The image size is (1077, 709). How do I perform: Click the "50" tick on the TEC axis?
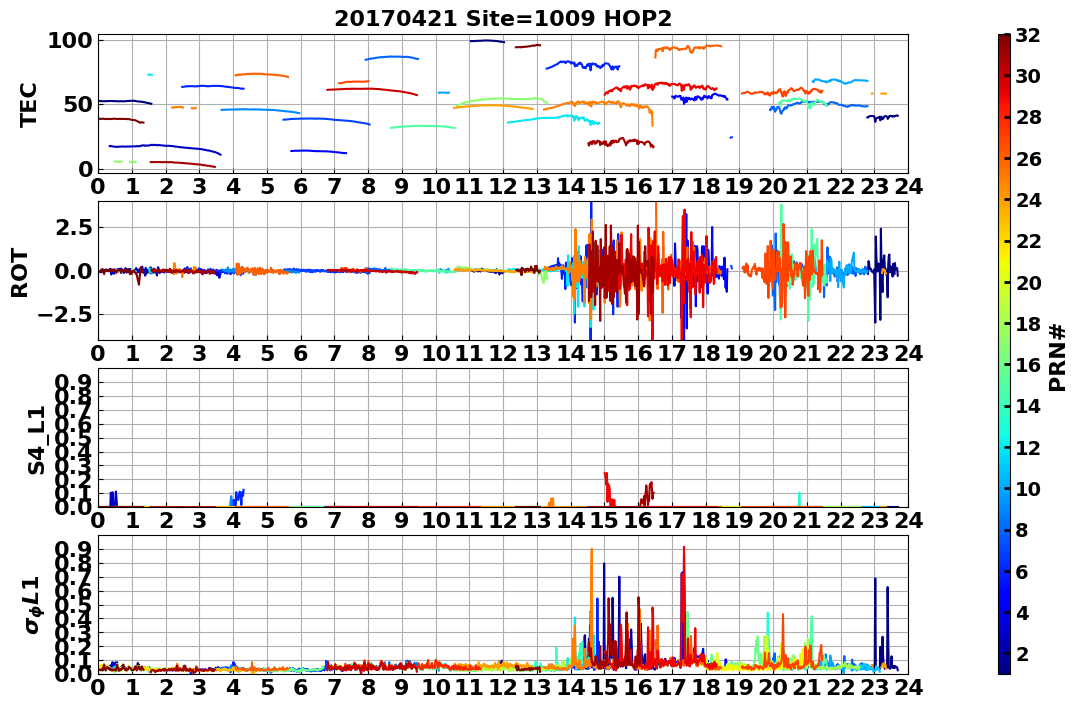click(x=77, y=104)
